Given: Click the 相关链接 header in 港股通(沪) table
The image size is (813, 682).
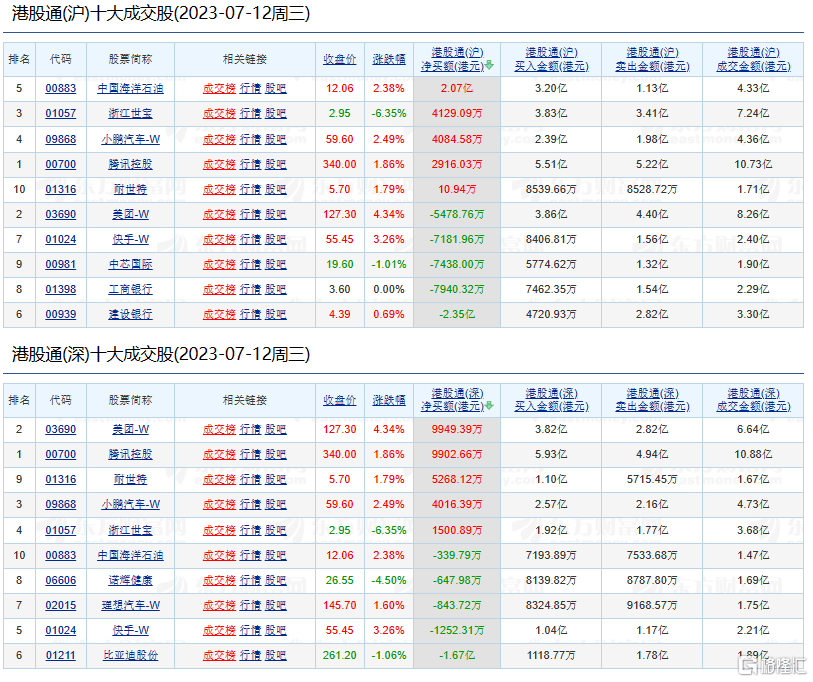Looking at the screenshot, I should click(x=245, y=60).
